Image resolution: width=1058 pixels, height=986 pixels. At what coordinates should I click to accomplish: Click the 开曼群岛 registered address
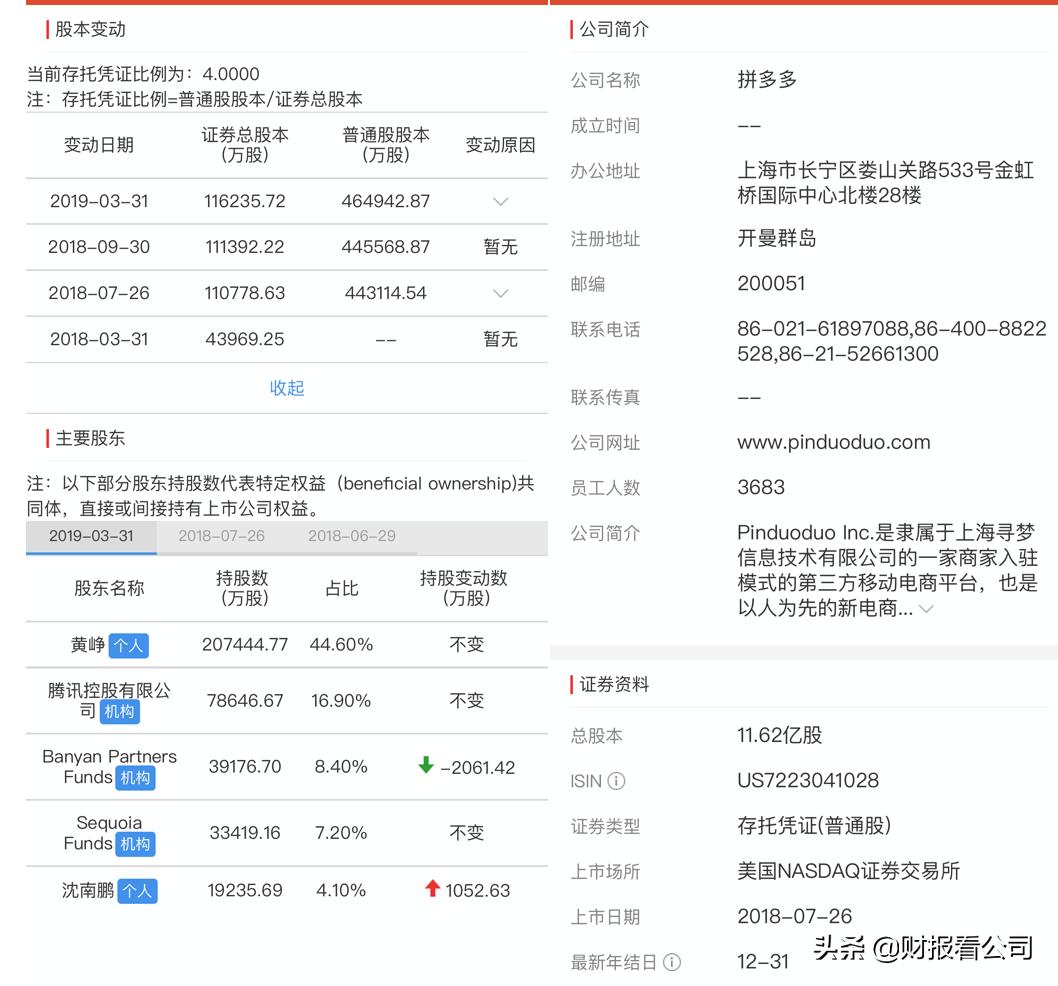[777, 238]
